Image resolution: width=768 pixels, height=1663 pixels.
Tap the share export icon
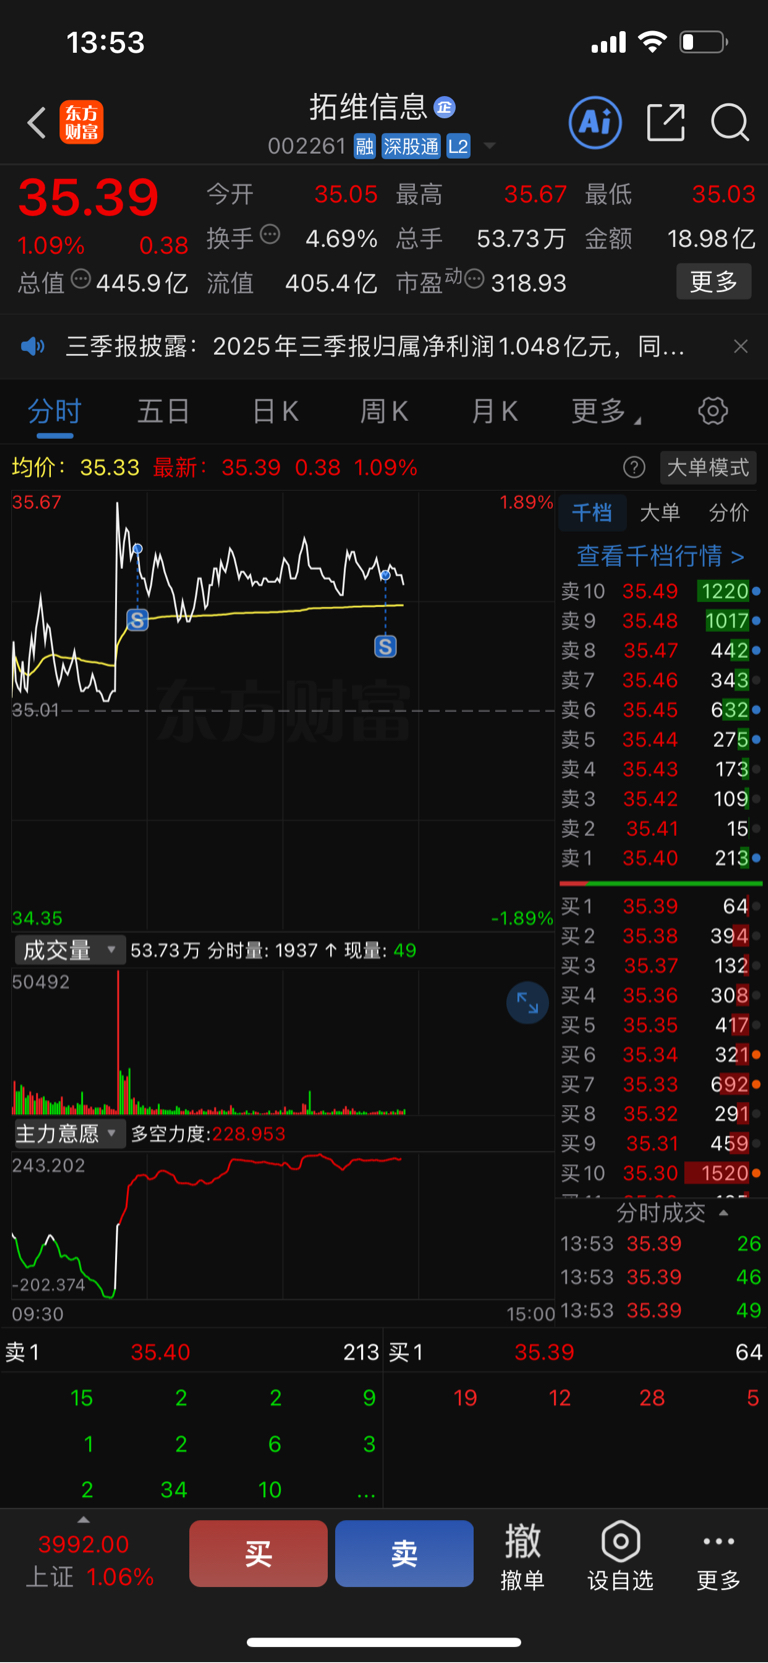(666, 123)
